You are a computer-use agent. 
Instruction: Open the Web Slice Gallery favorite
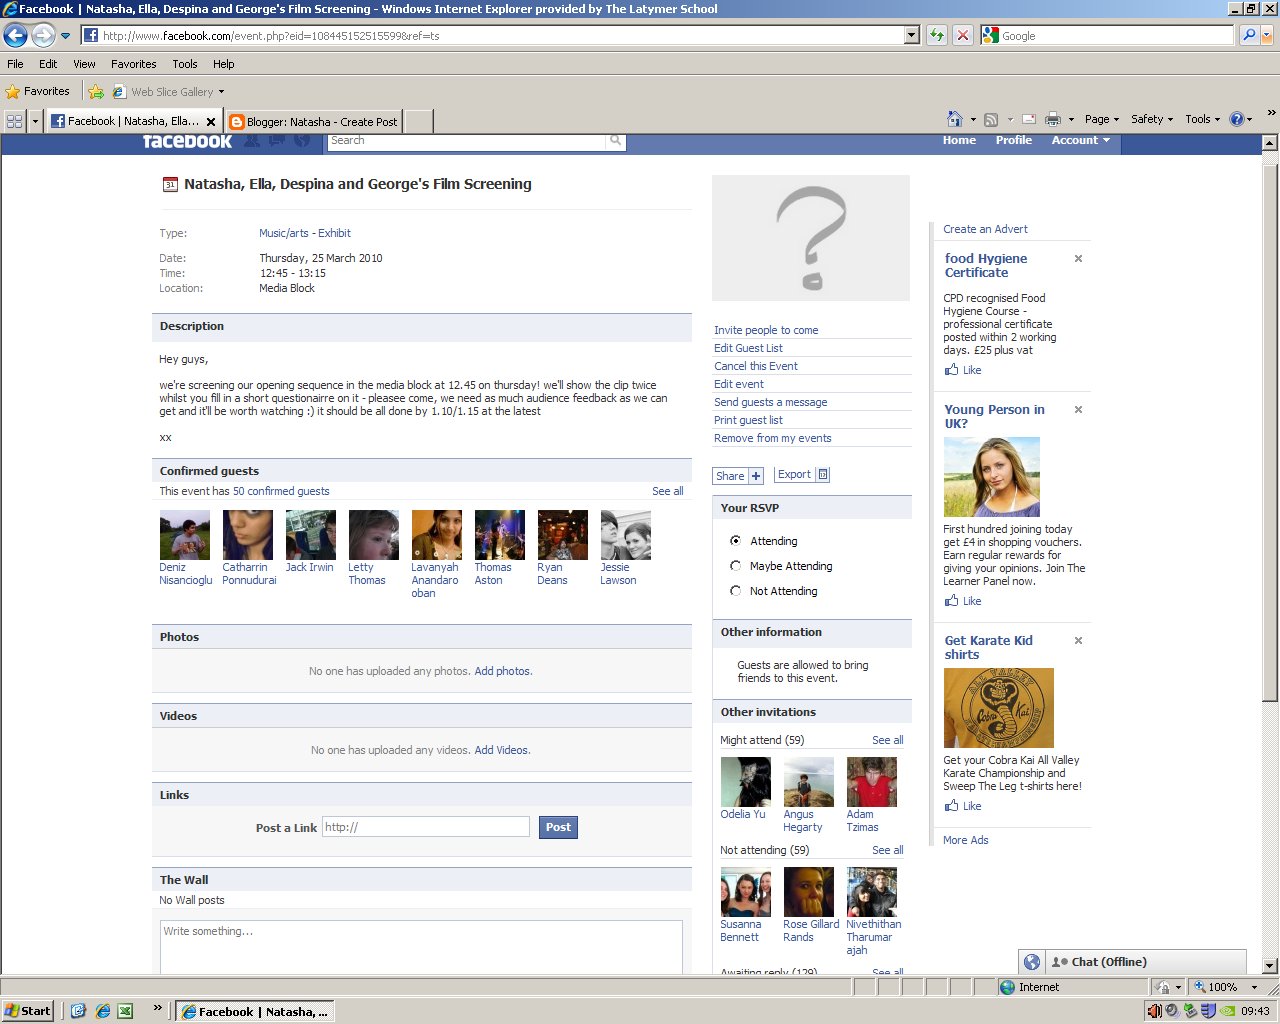(x=168, y=91)
